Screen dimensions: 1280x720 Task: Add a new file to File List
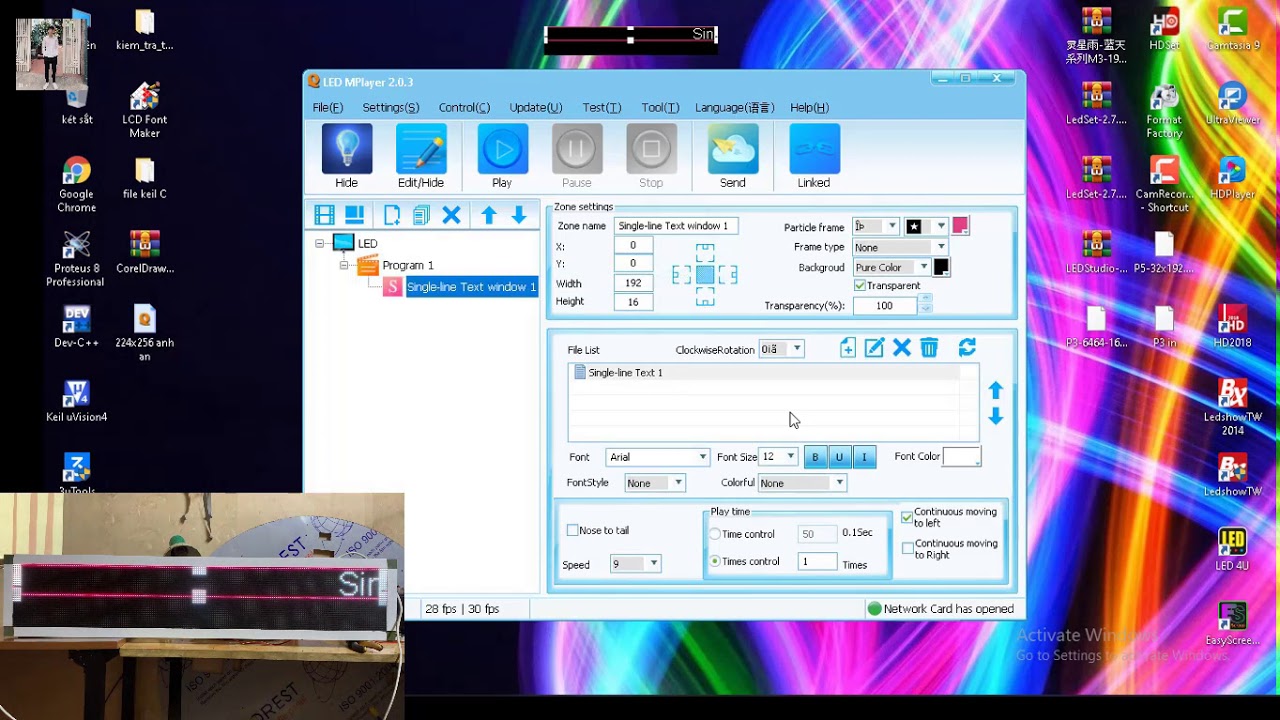[848, 347]
